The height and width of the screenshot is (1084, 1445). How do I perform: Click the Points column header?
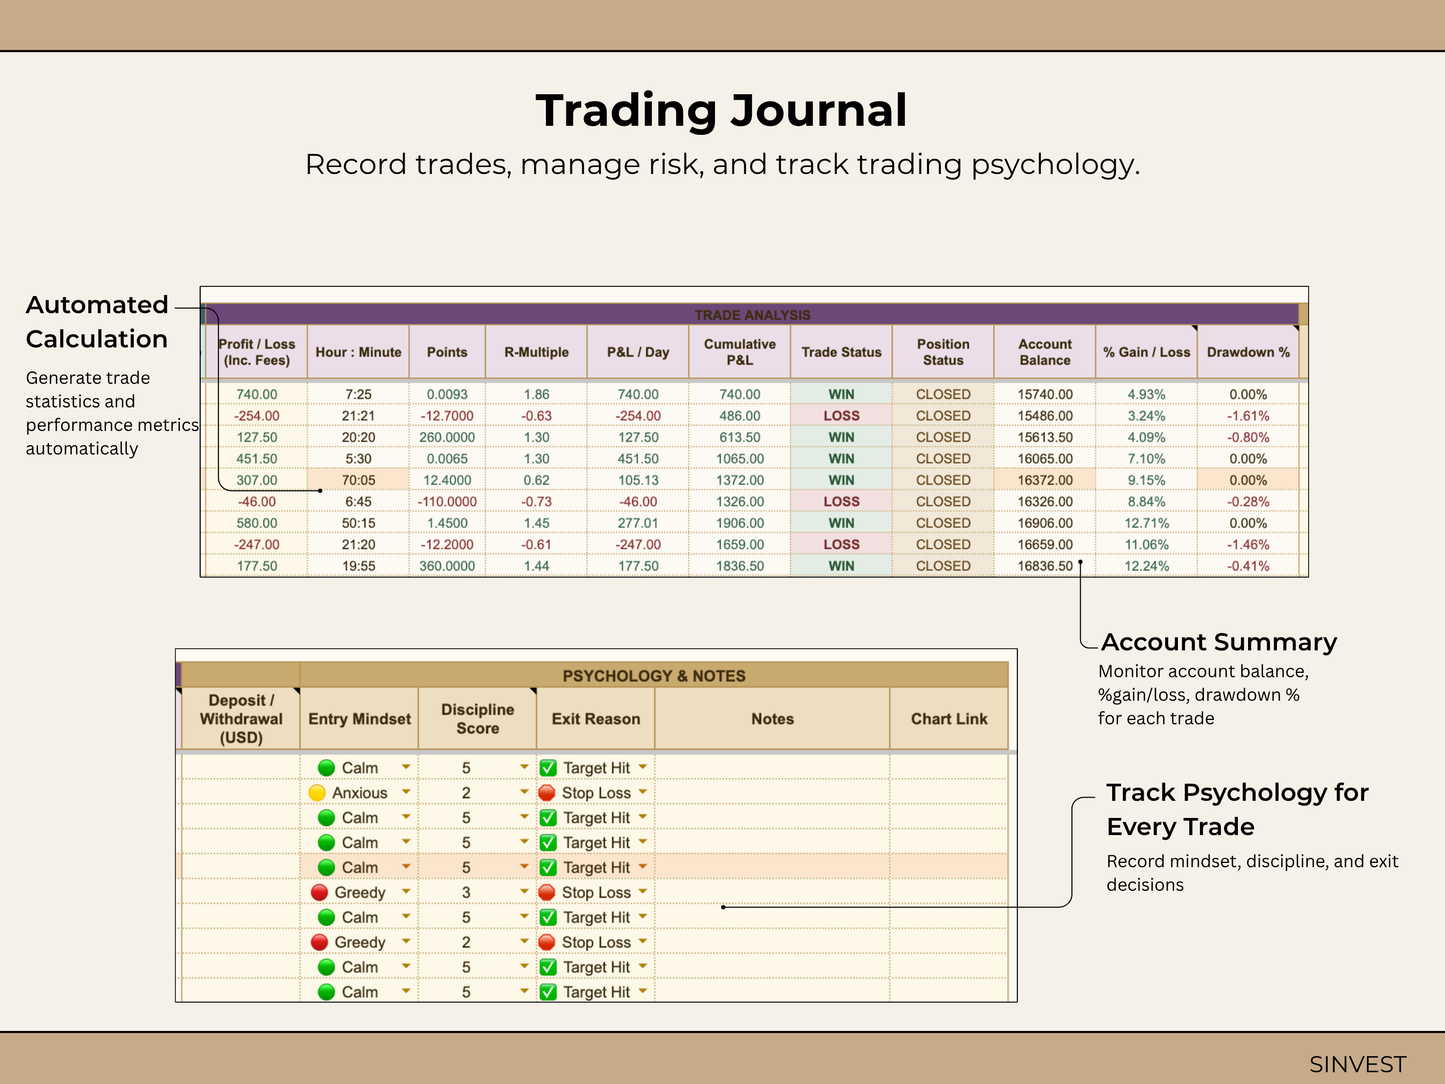(447, 352)
